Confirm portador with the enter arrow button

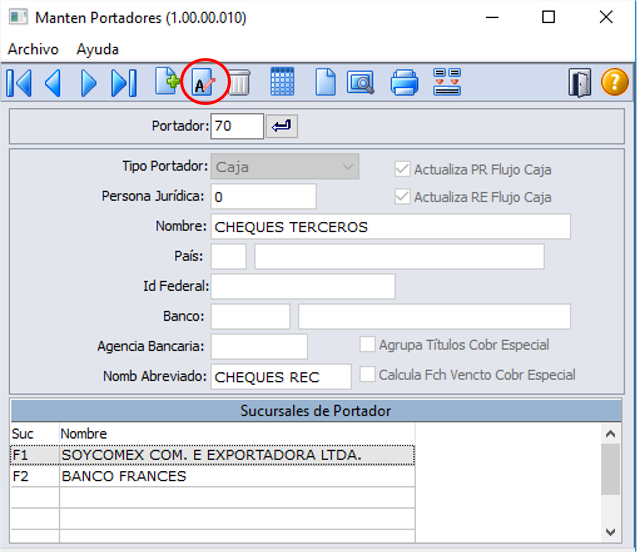pos(282,126)
